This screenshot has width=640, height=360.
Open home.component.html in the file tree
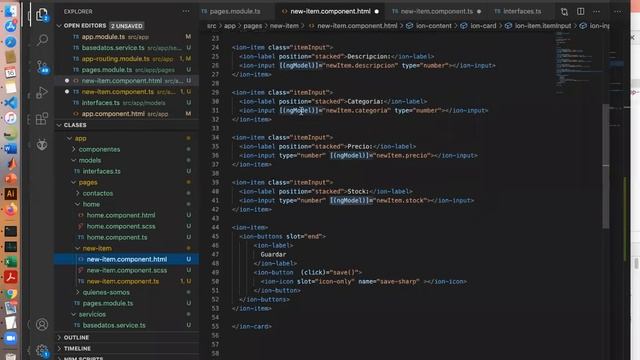click(x=127, y=215)
